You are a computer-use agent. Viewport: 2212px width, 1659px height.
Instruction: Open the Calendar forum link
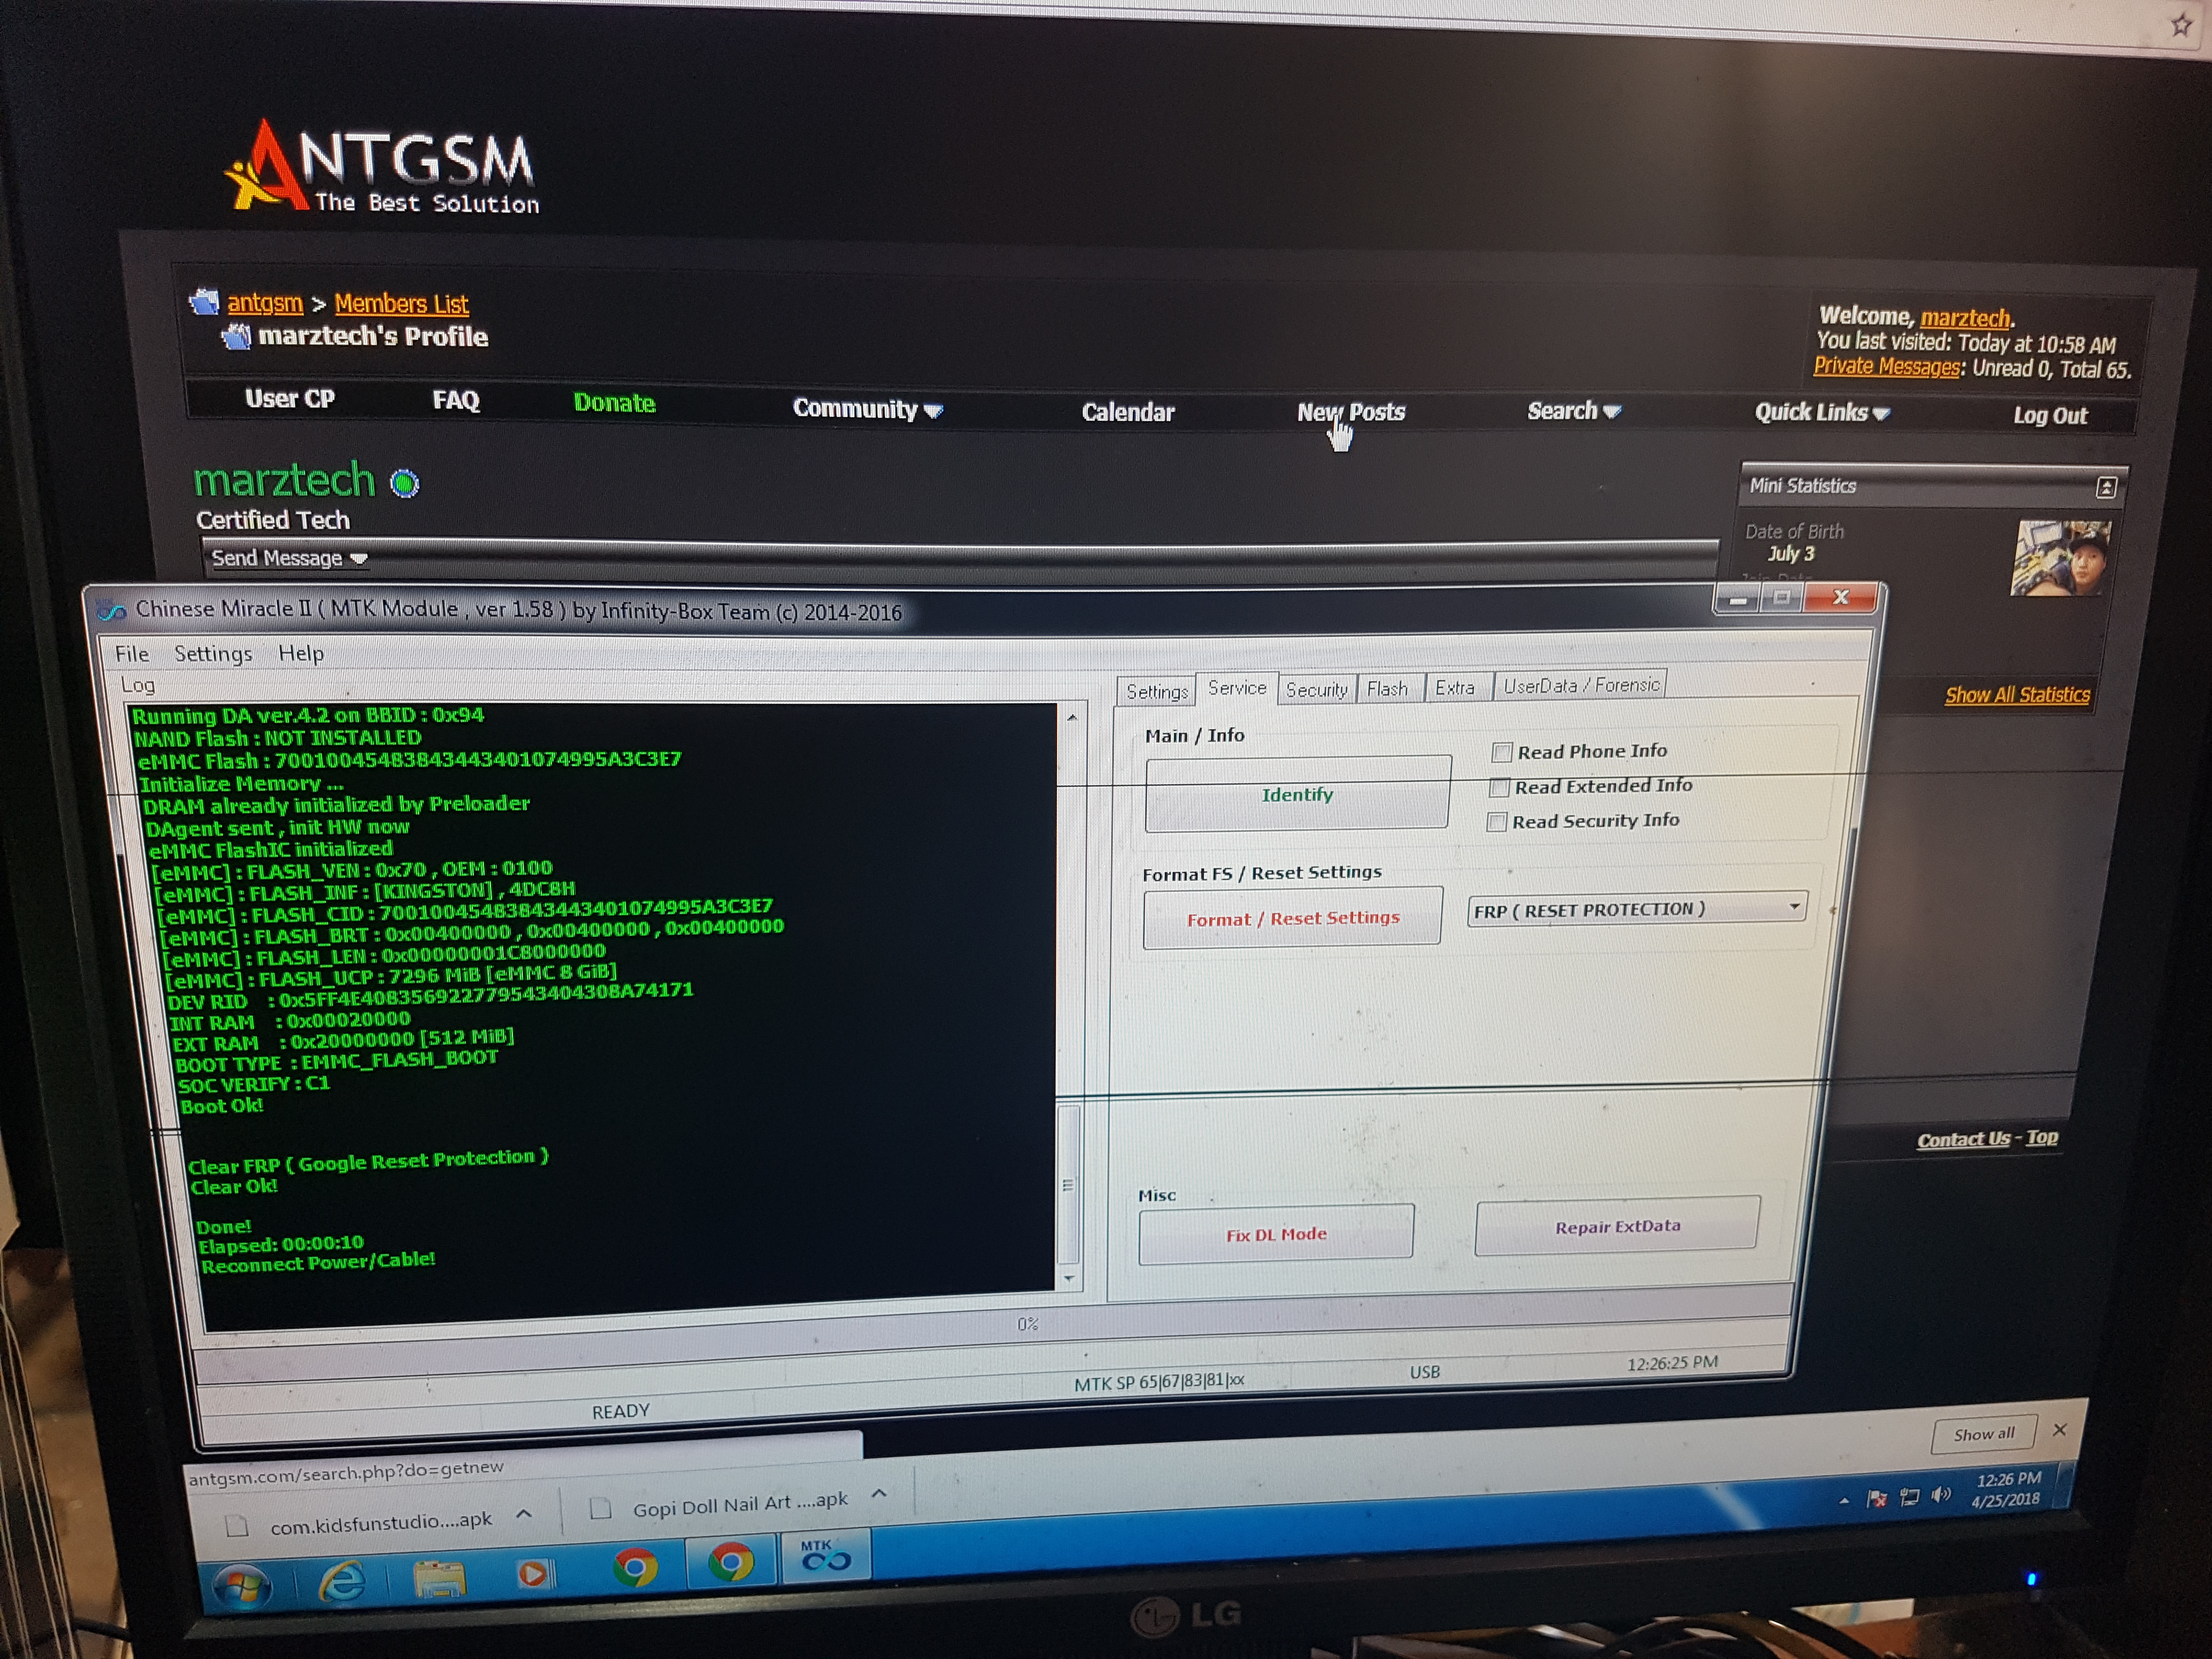(x=1127, y=412)
